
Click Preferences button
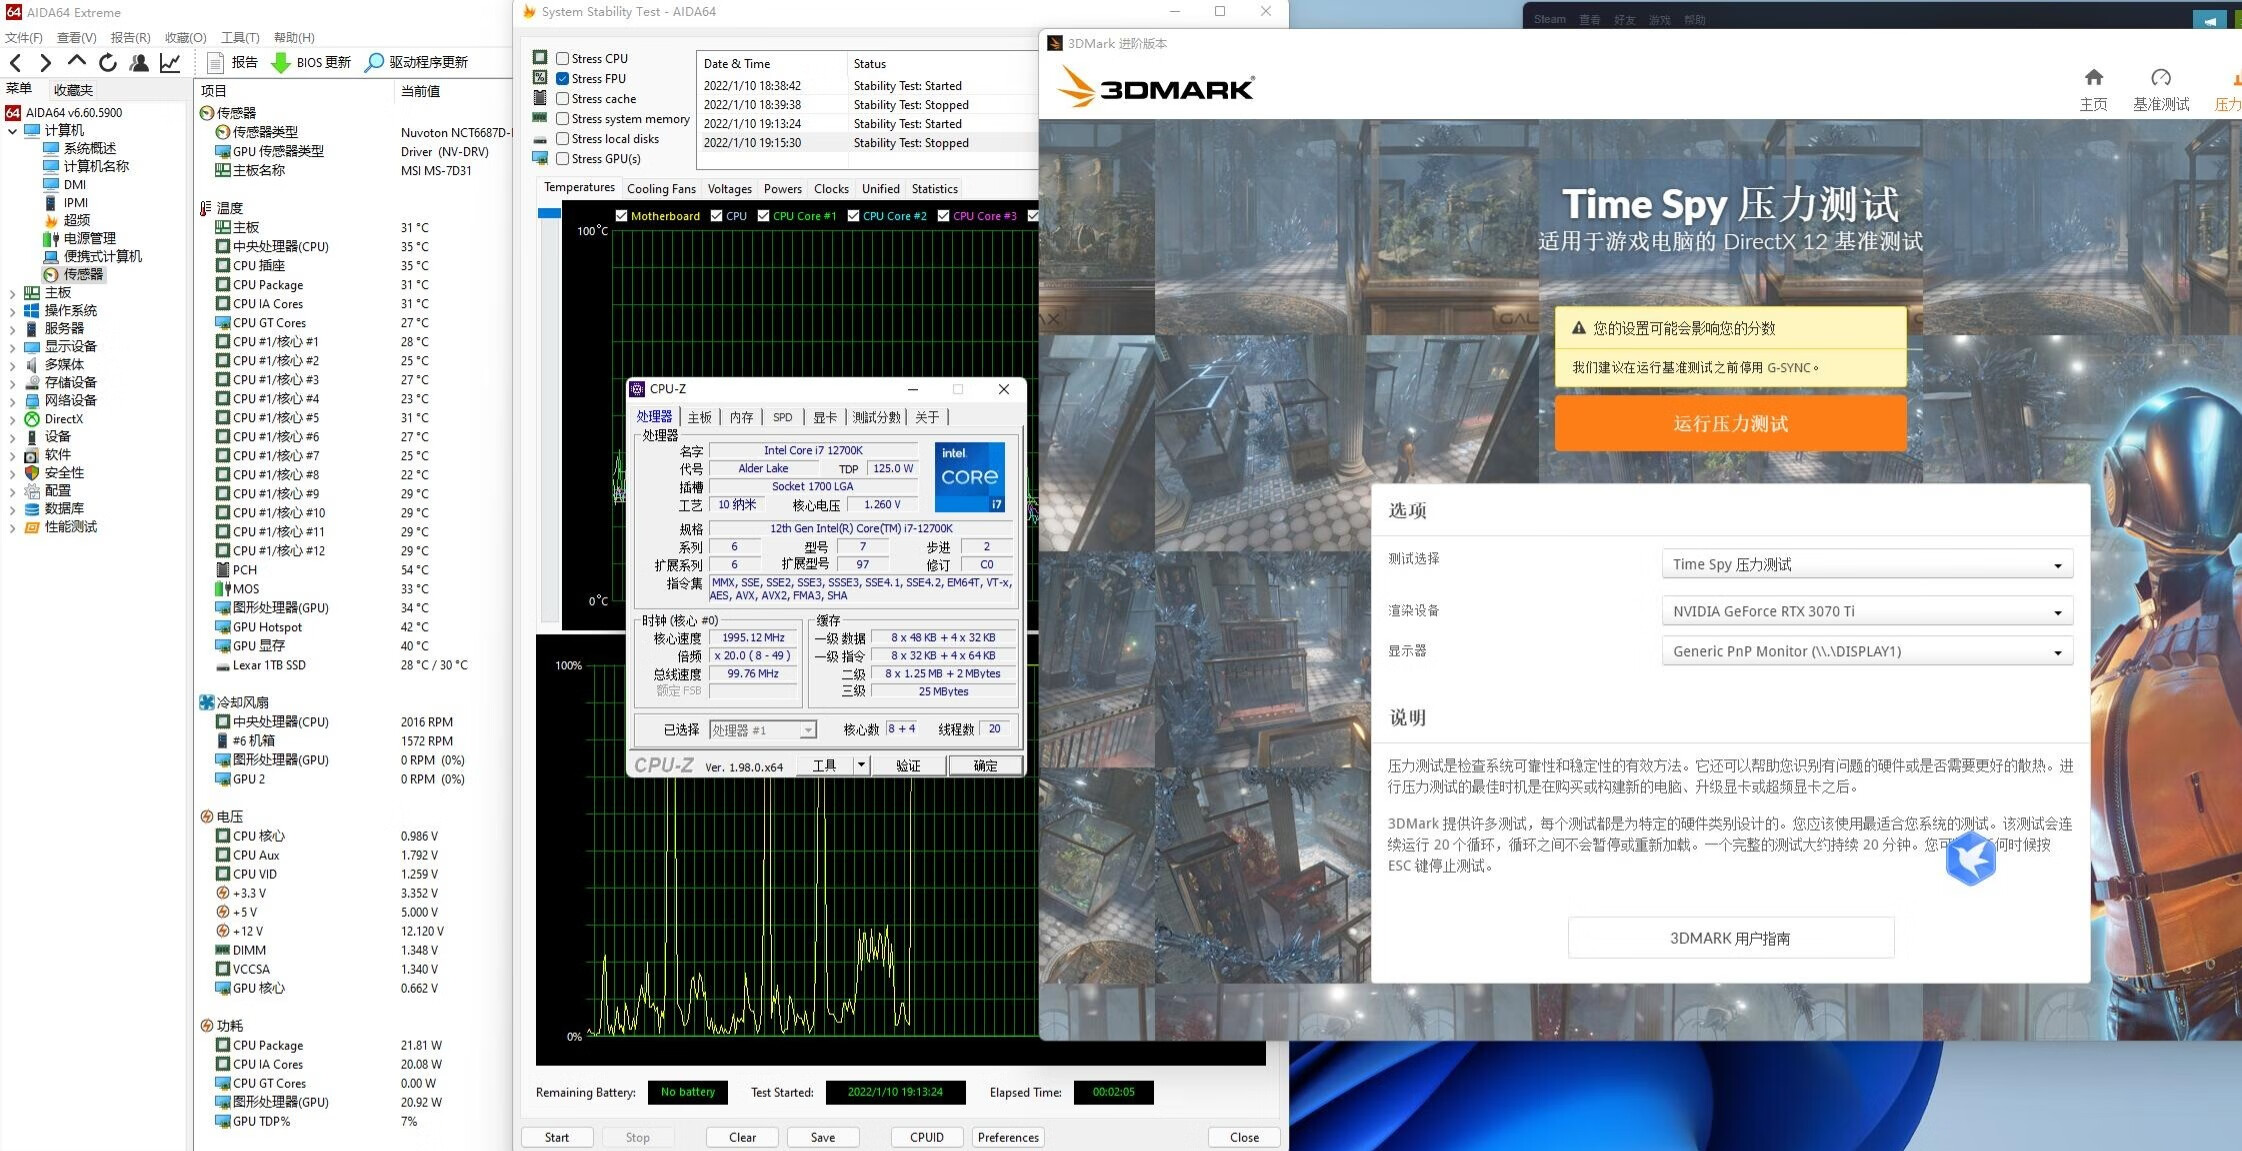click(x=1008, y=1138)
